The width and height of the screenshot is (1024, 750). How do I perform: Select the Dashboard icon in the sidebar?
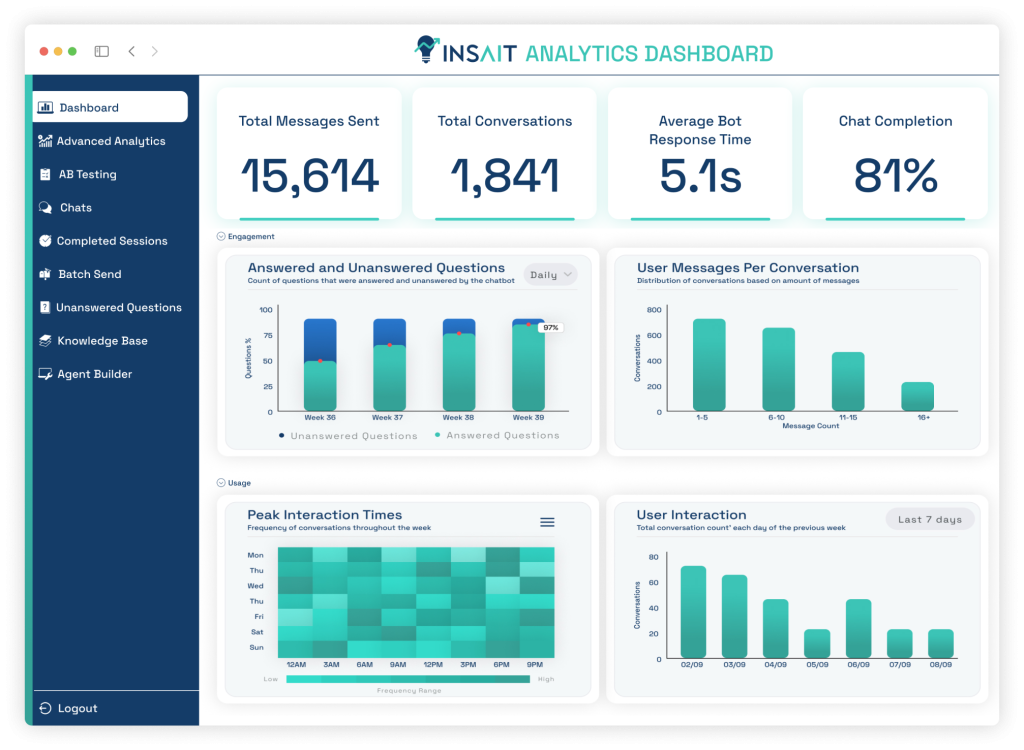pos(47,106)
